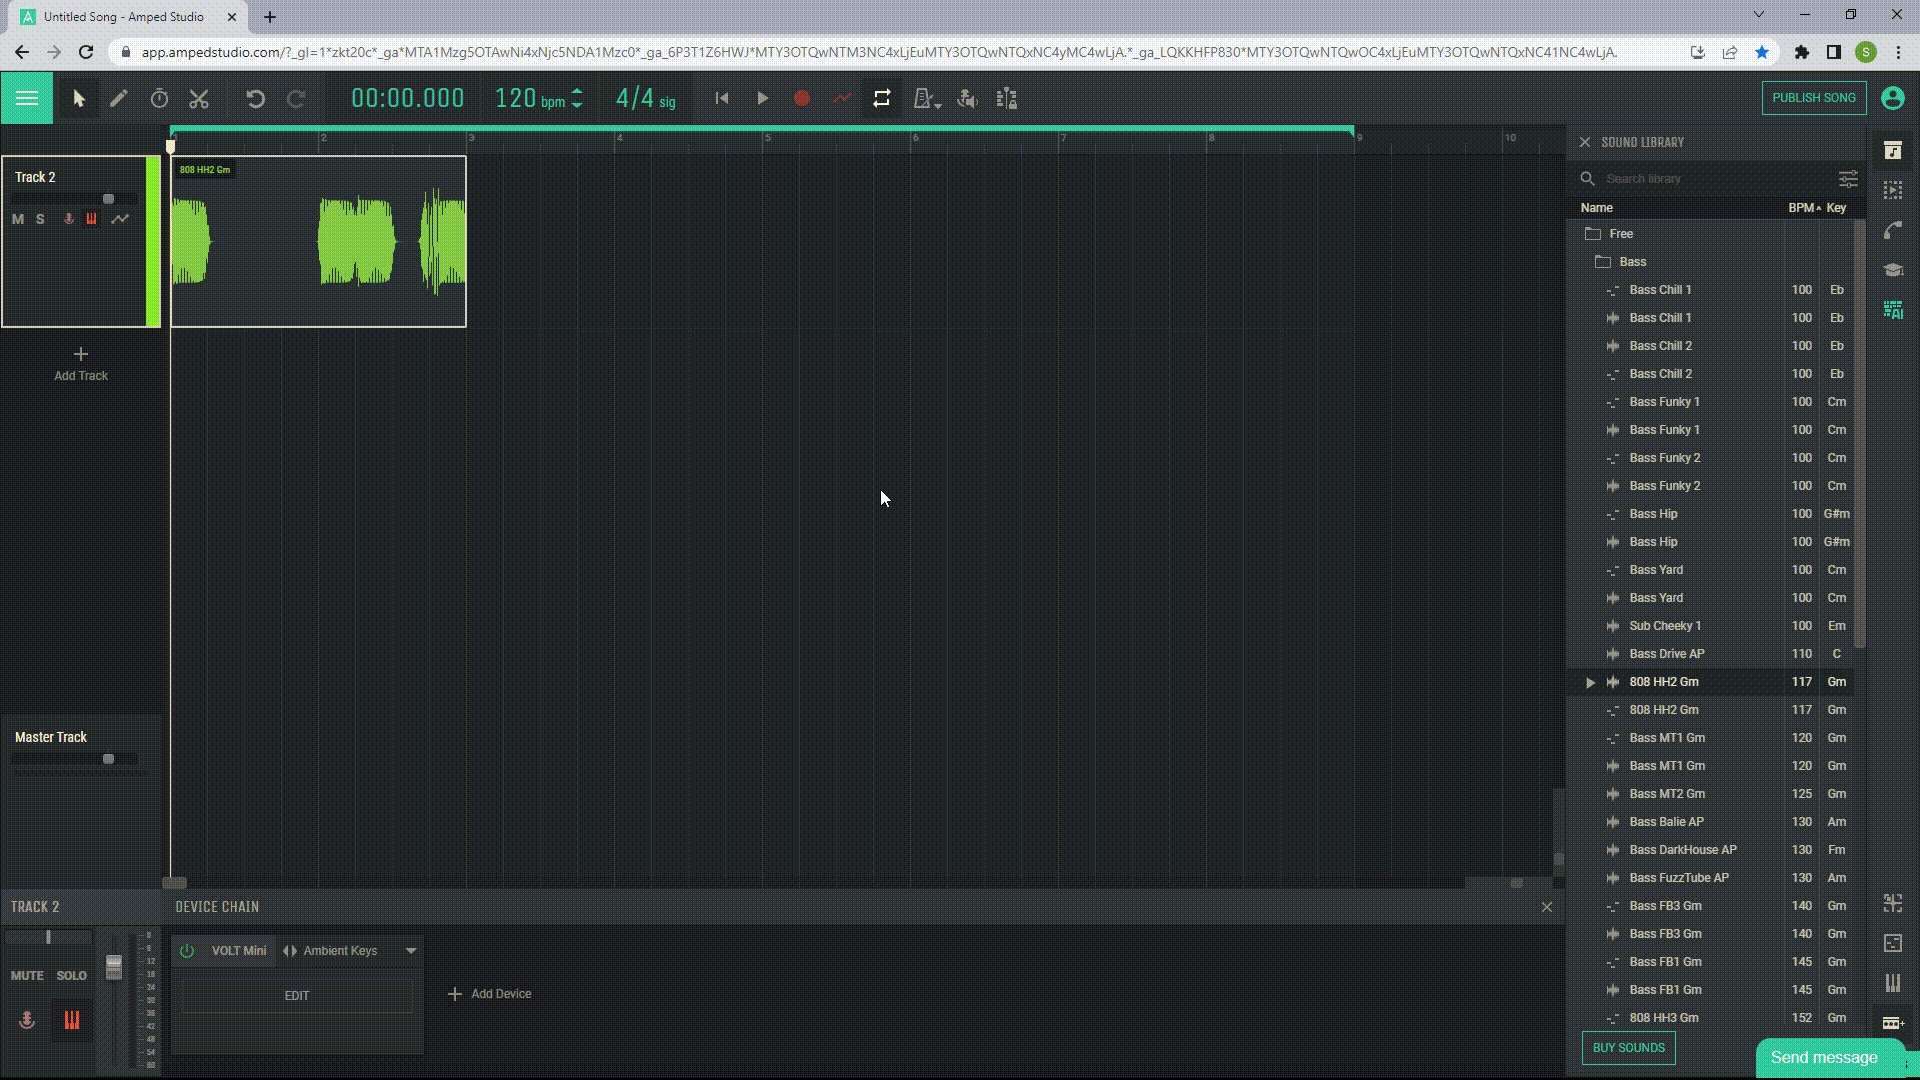This screenshot has height=1080, width=1920.
Task: Open the Sound Library panel icon
Action: (x=1893, y=150)
